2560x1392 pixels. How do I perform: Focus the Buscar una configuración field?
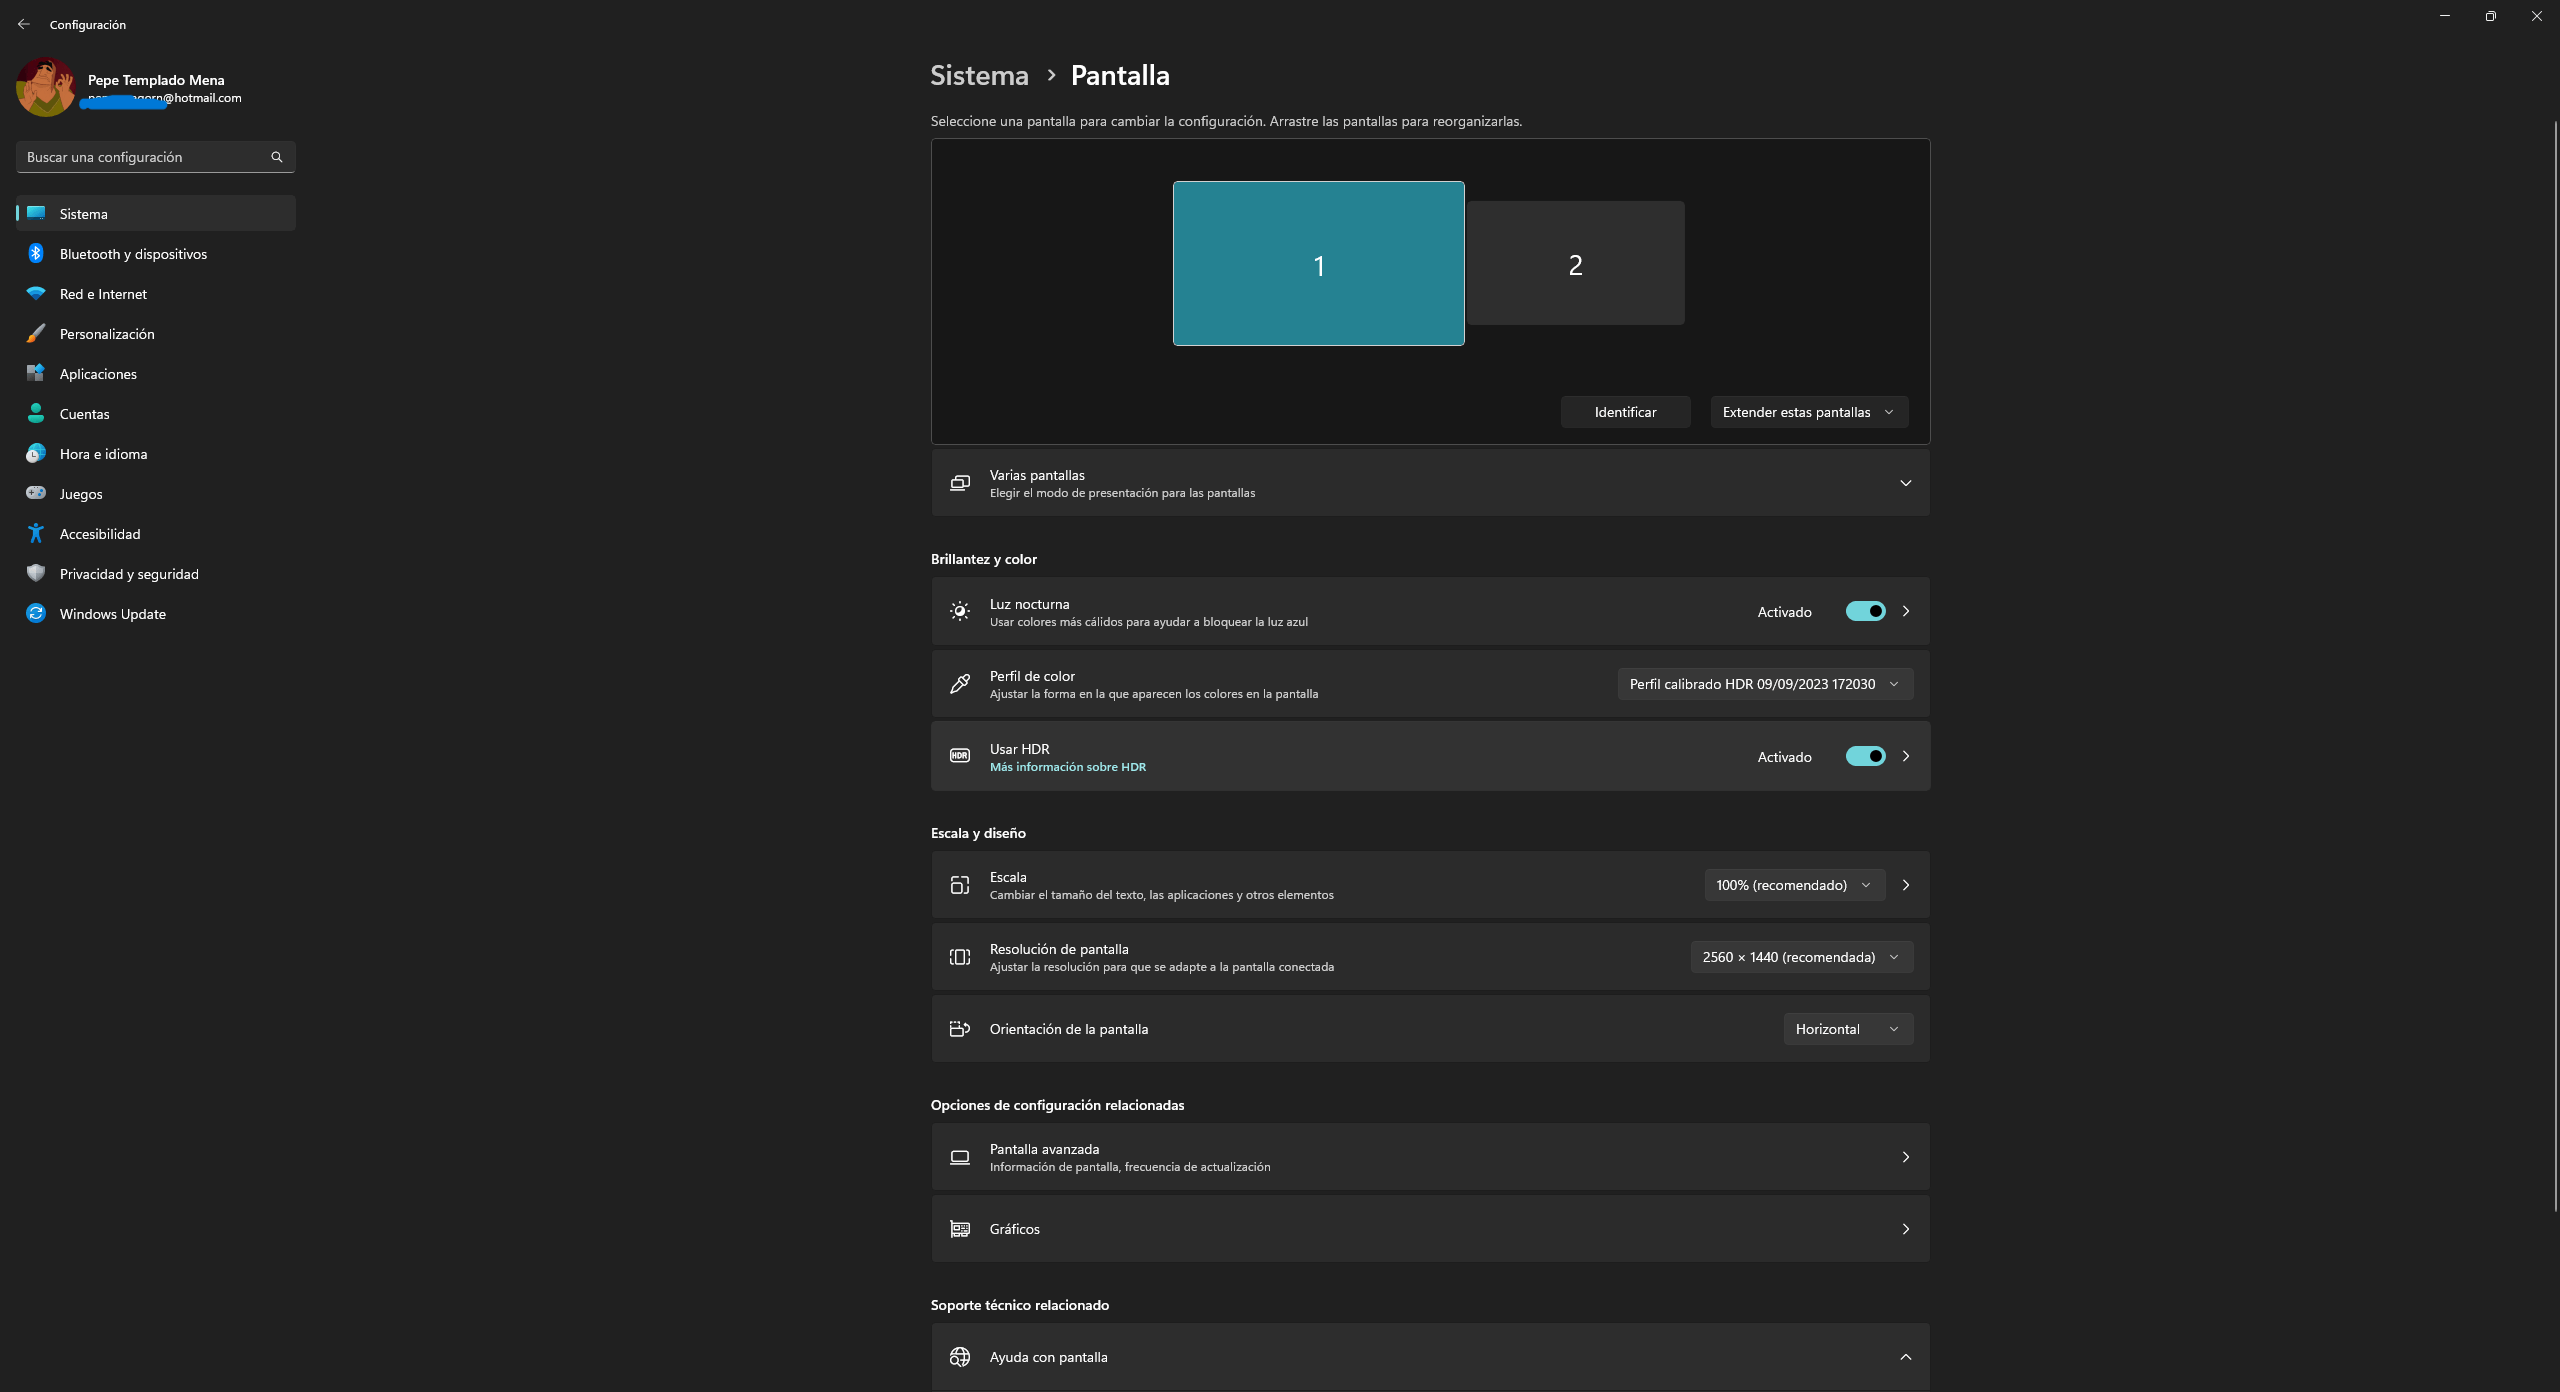tap(140, 157)
